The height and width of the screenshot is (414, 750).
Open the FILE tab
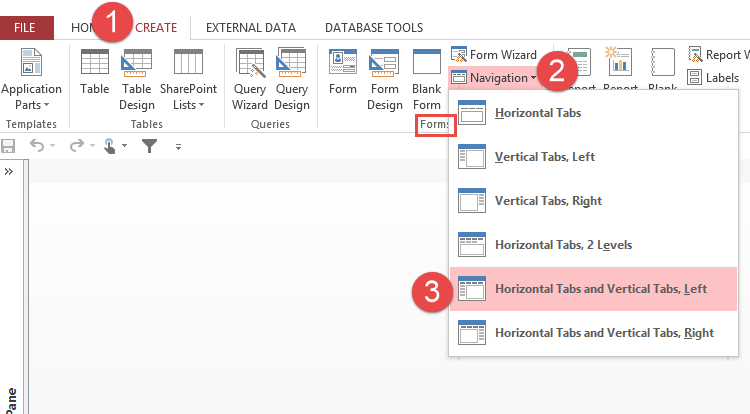(26, 28)
